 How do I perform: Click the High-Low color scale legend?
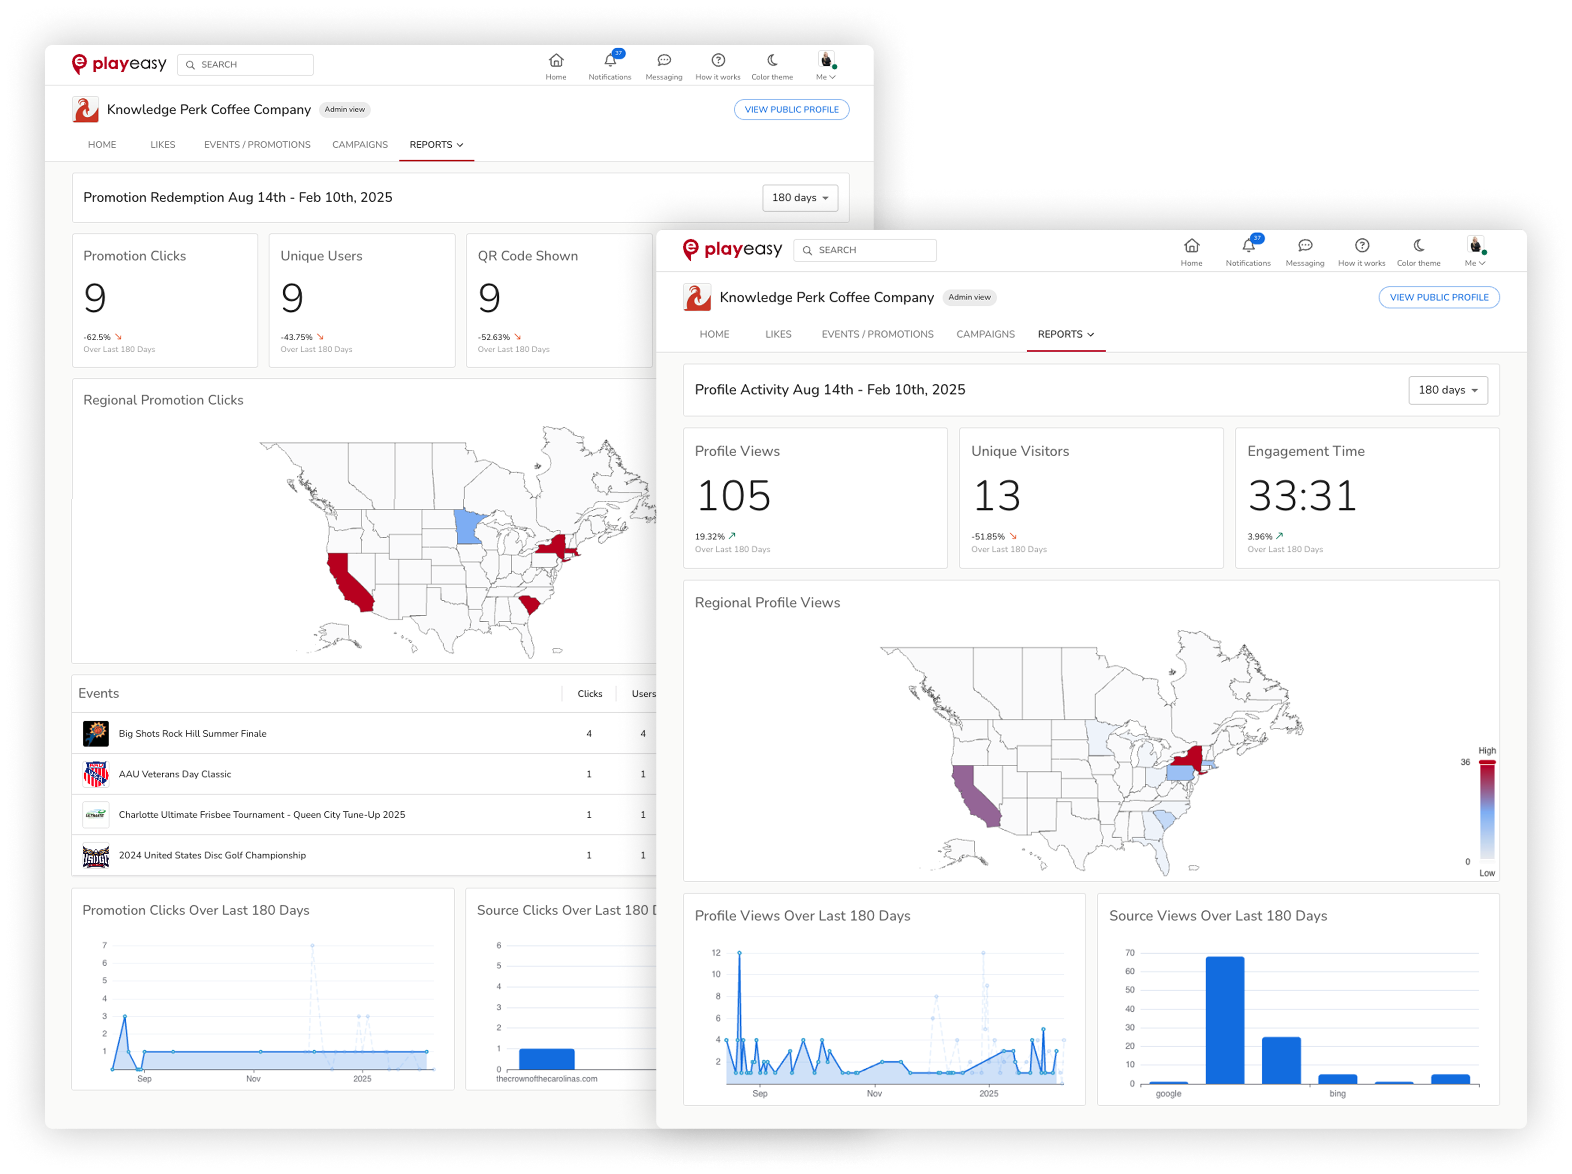click(x=1487, y=810)
